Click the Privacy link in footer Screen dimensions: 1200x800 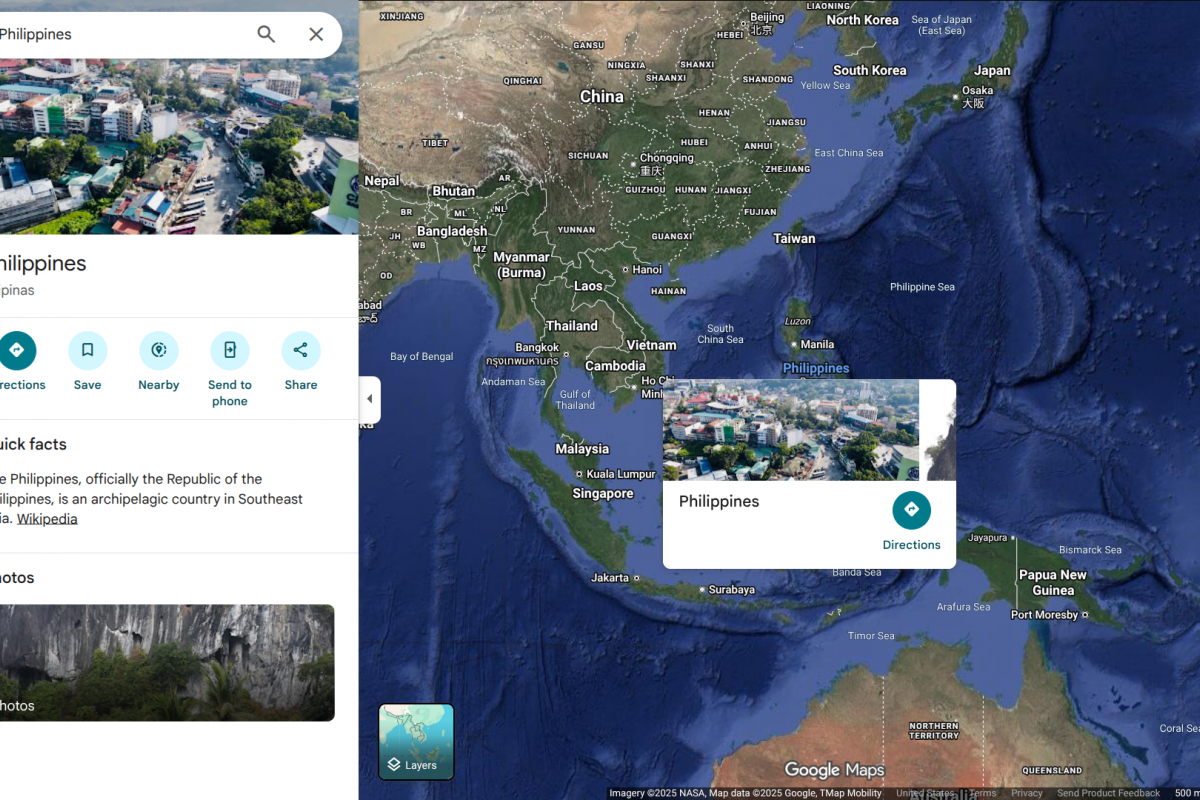pyautogui.click(x=1026, y=793)
